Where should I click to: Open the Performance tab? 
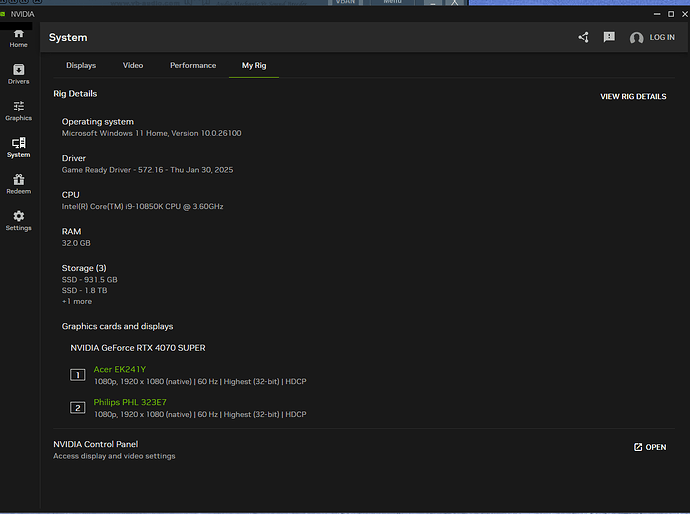pyautogui.click(x=193, y=66)
